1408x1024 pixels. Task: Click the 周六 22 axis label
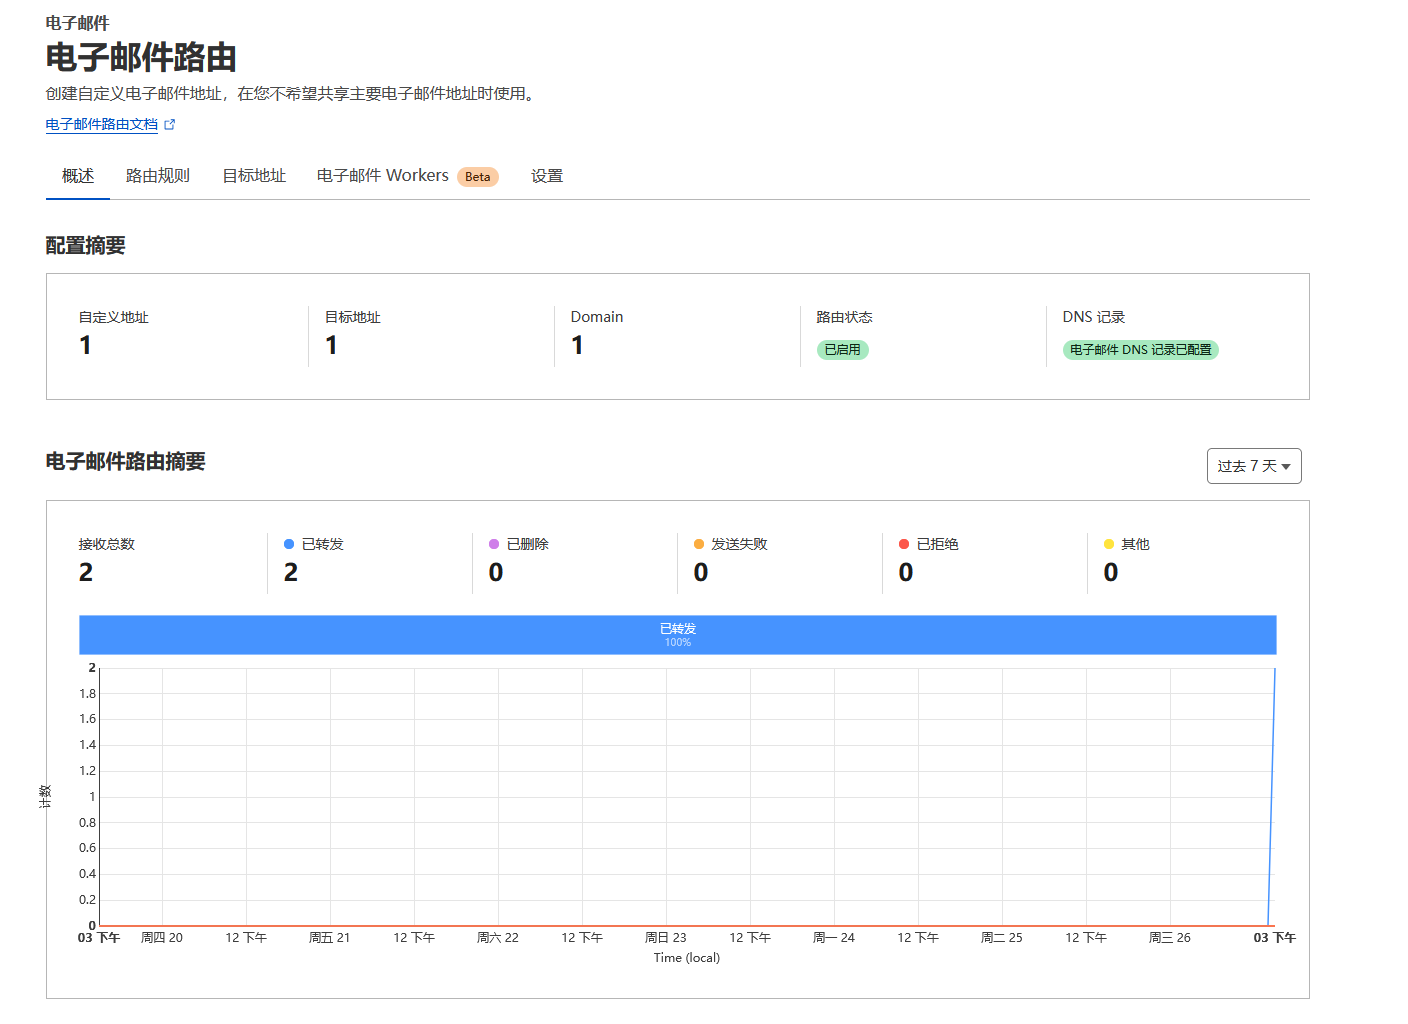498,938
